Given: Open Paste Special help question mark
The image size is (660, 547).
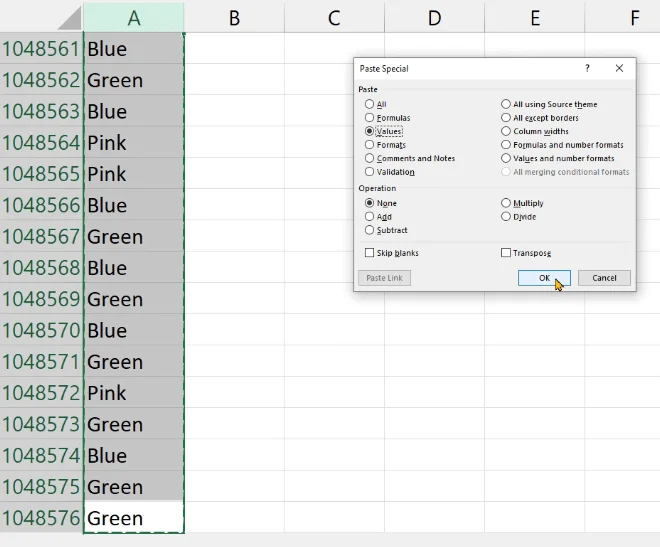Looking at the screenshot, I should [x=587, y=68].
